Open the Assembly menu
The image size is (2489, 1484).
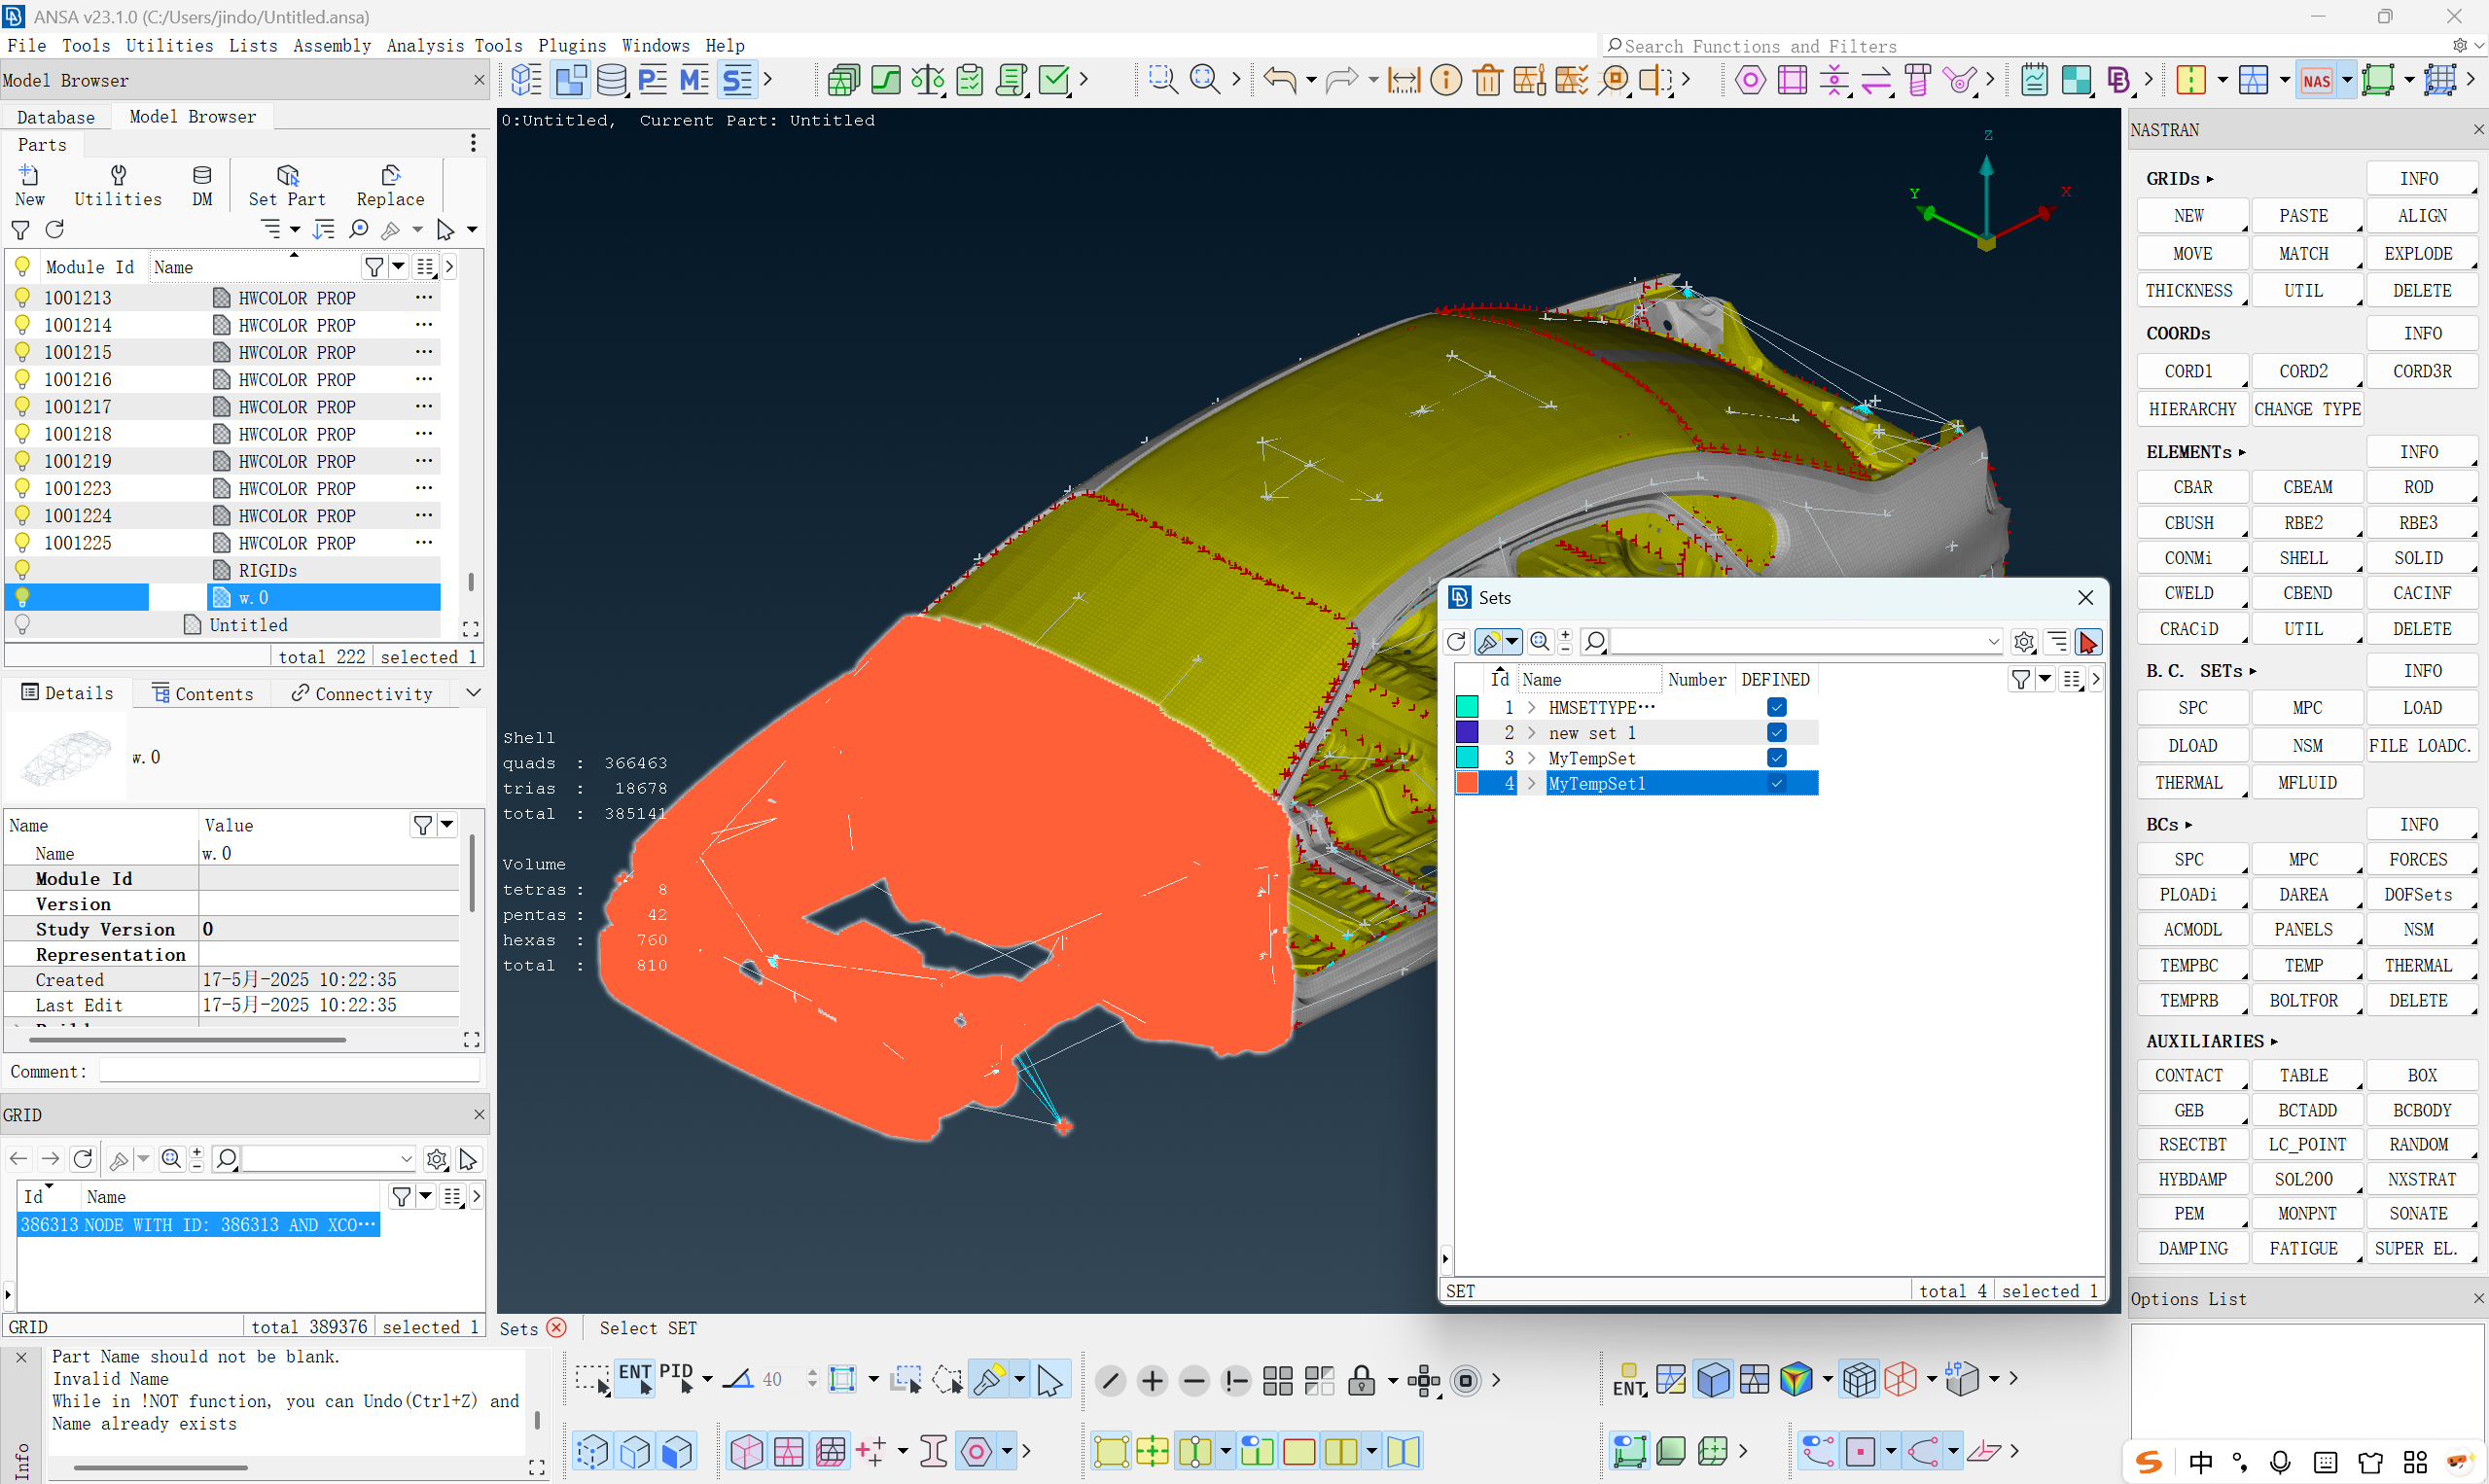(x=331, y=46)
